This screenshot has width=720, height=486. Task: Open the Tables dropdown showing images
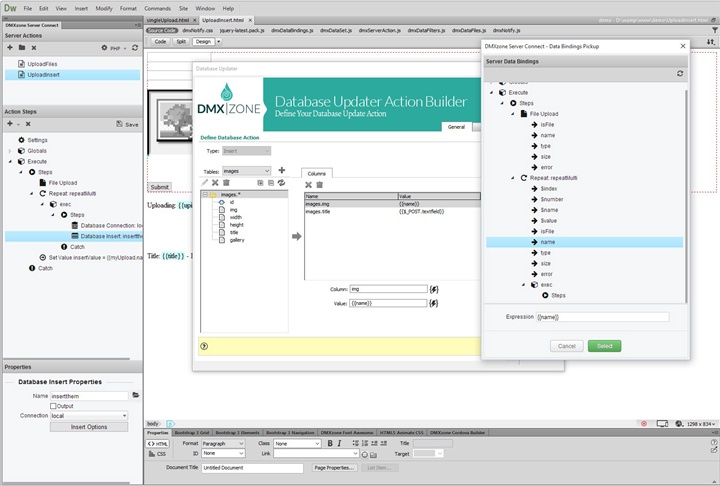[247, 171]
